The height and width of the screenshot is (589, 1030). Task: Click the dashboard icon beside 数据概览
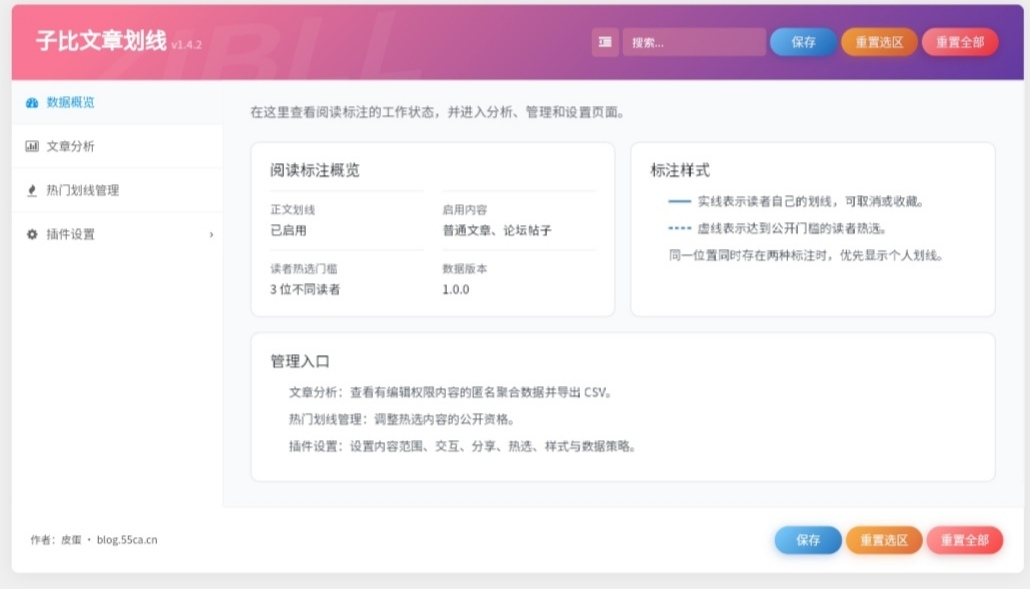[x=32, y=102]
